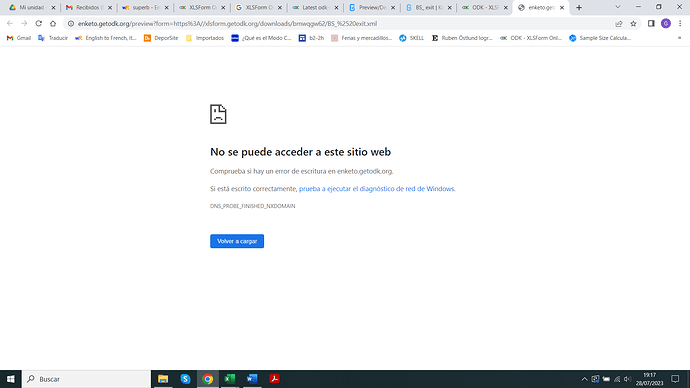690x388 pixels.
Task: Expand the system tray hidden icons arrow
Action: pyautogui.click(x=584, y=379)
